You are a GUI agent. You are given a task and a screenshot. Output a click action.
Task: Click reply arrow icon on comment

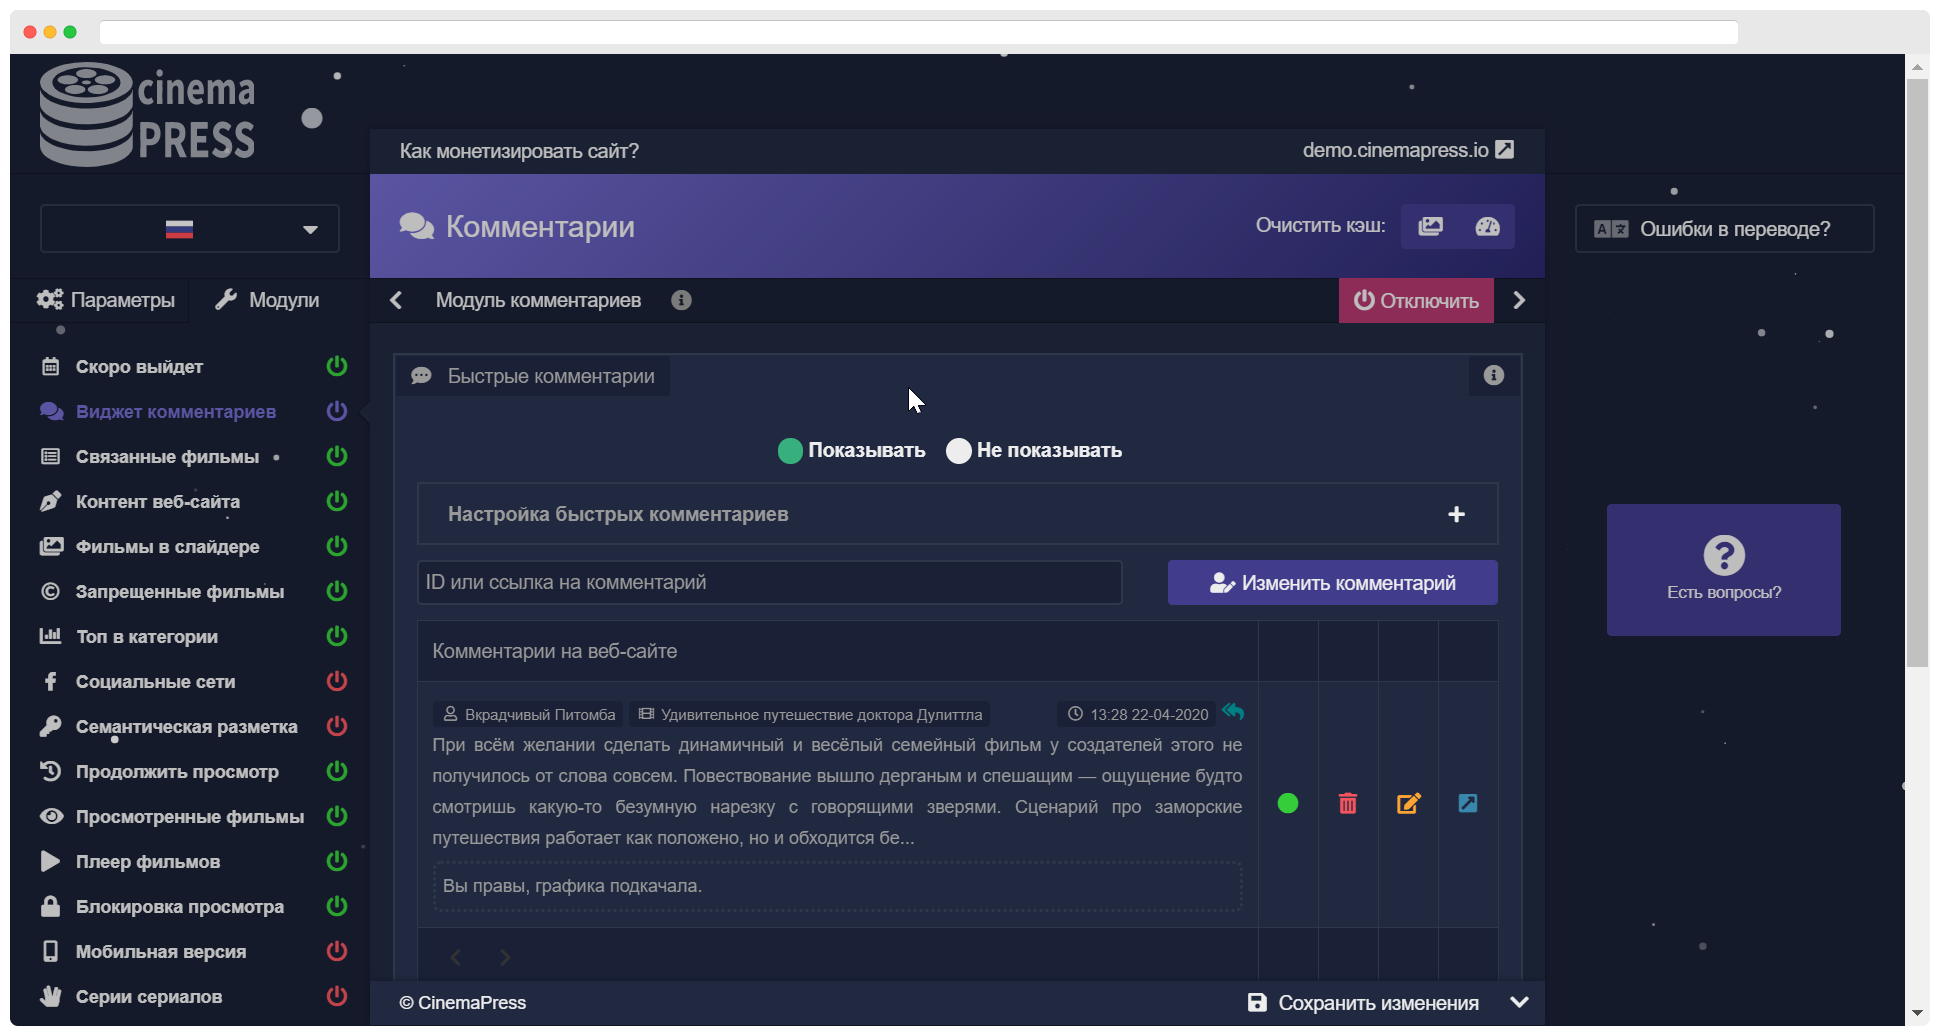[1233, 712]
